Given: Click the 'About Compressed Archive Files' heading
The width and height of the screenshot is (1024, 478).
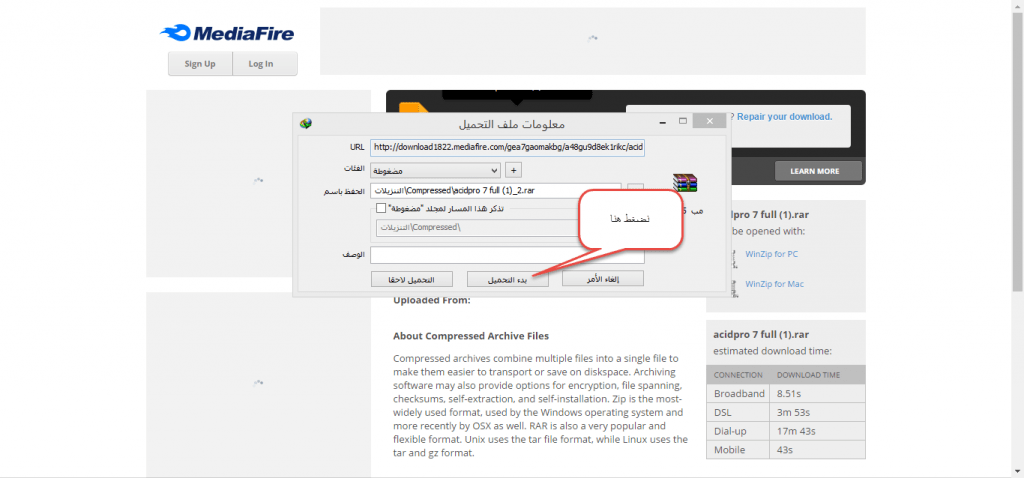Looking at the screenshot, I should pyautogui.click(x=471, y=336).
